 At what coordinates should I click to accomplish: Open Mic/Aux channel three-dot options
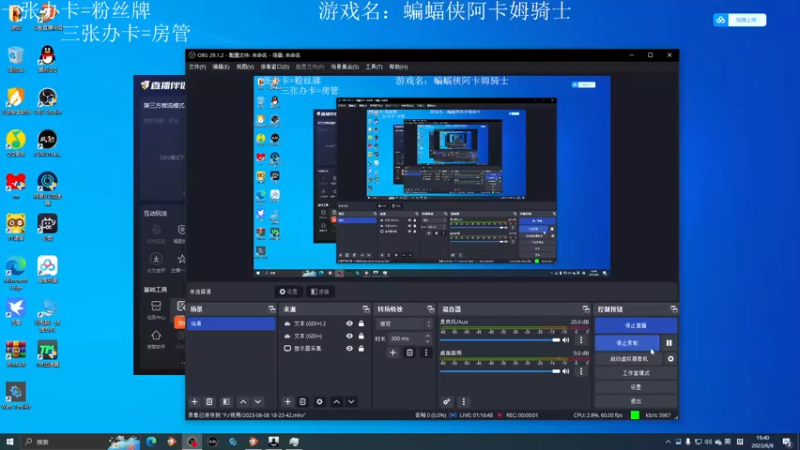tap(581, 340)
